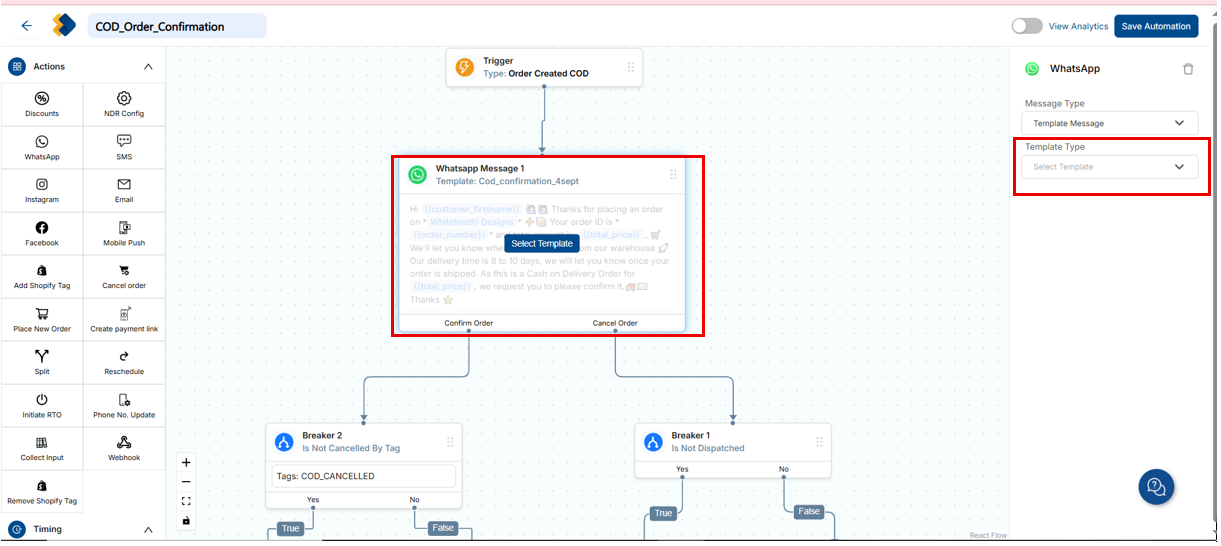The height and width of the screenshot is (546, 1221).
Task: Click the True label under Breaker 1
Action: [x=663, y=513]
